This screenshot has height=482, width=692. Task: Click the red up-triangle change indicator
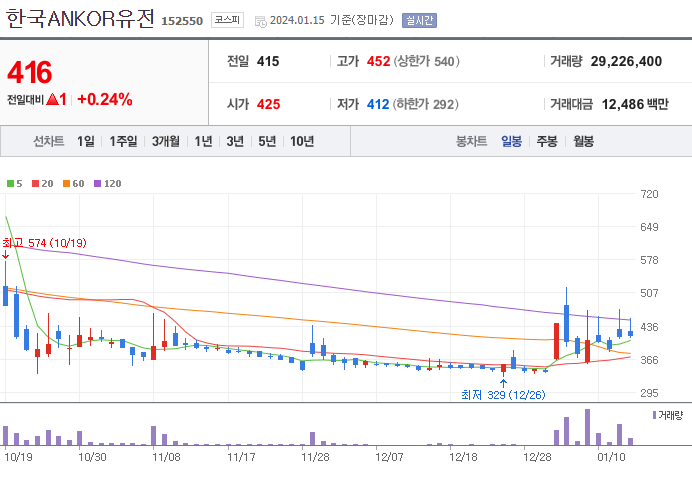53,99
